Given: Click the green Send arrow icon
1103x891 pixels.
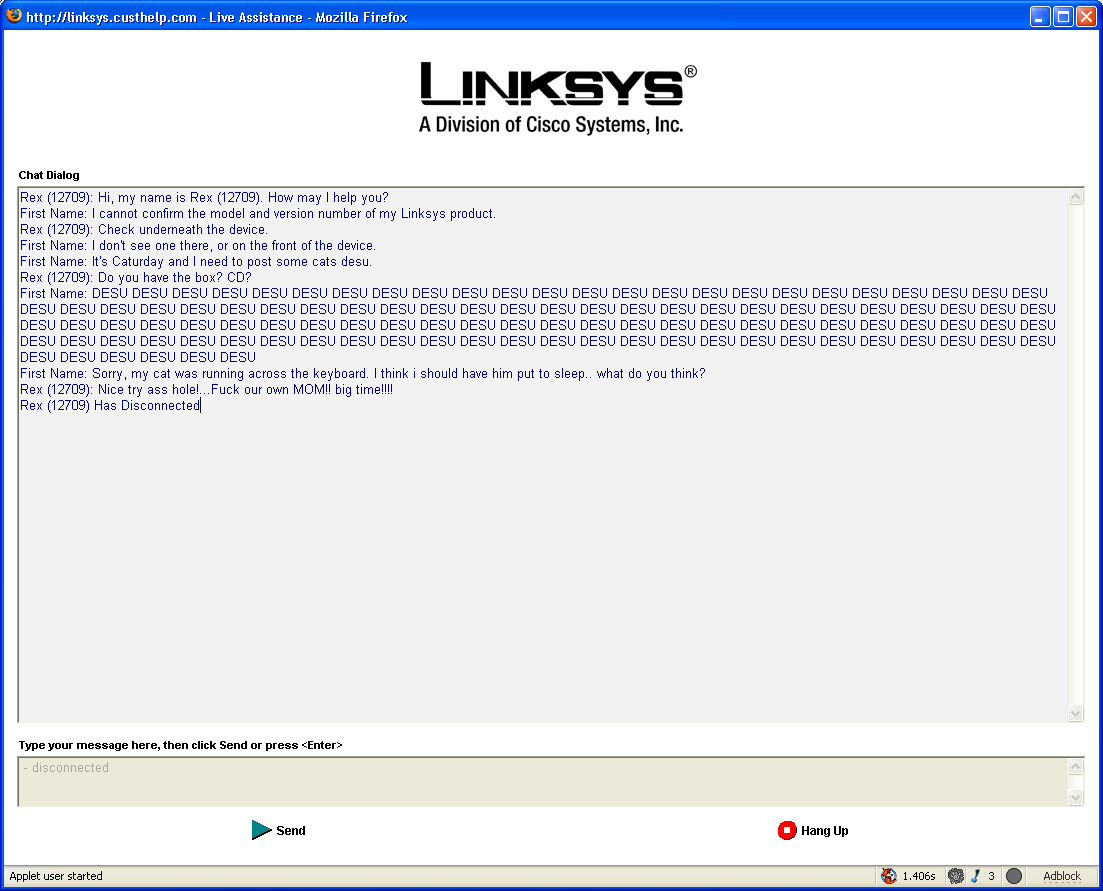Looking at the screenshot, I should click(262, 830).
